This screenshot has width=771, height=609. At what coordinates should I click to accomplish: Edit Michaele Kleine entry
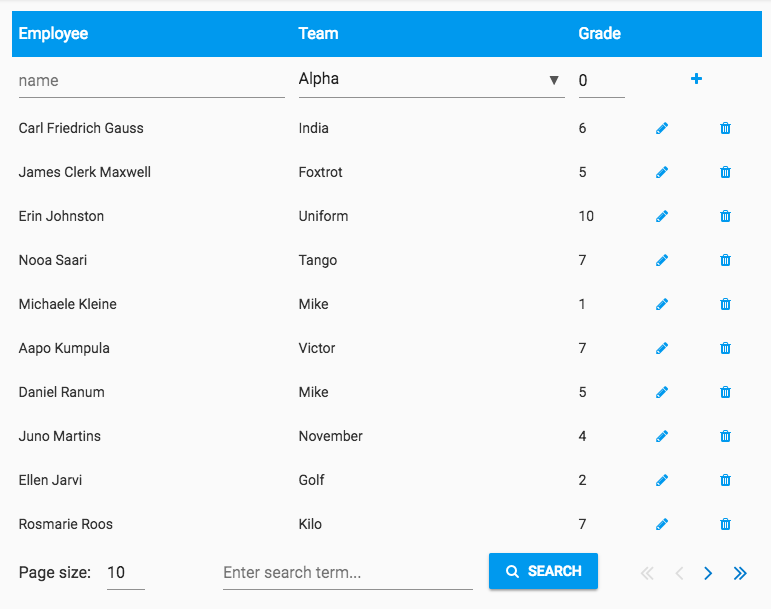click(x=661, y=304)
